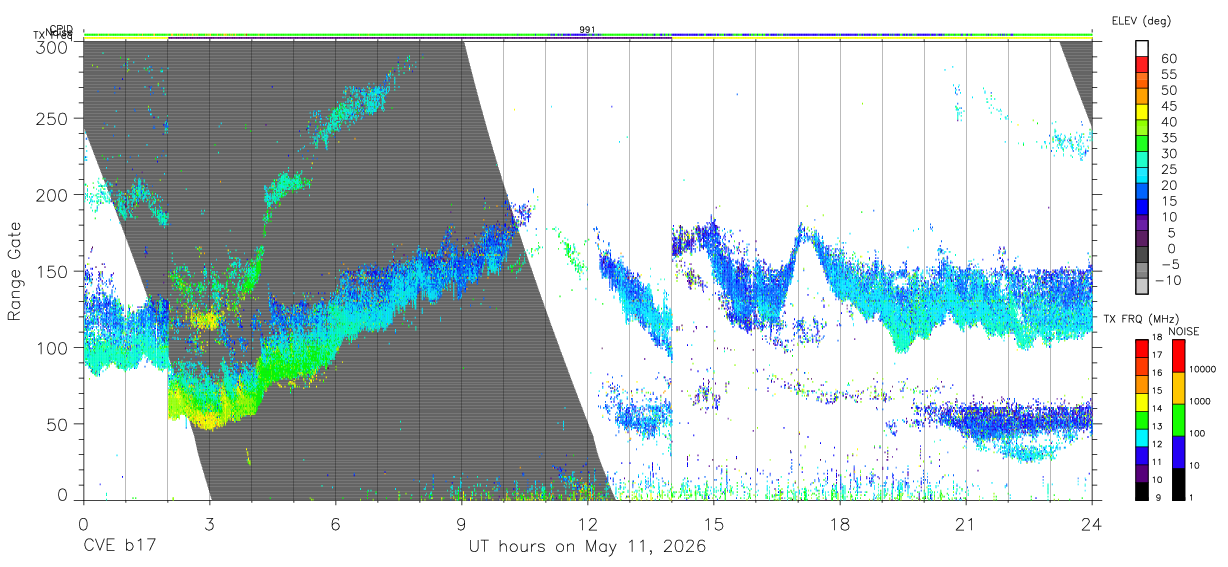The image size is (1228, 567).
Task: Click the '30' label on ELEV colorbar
Action: coord(1169,153)
